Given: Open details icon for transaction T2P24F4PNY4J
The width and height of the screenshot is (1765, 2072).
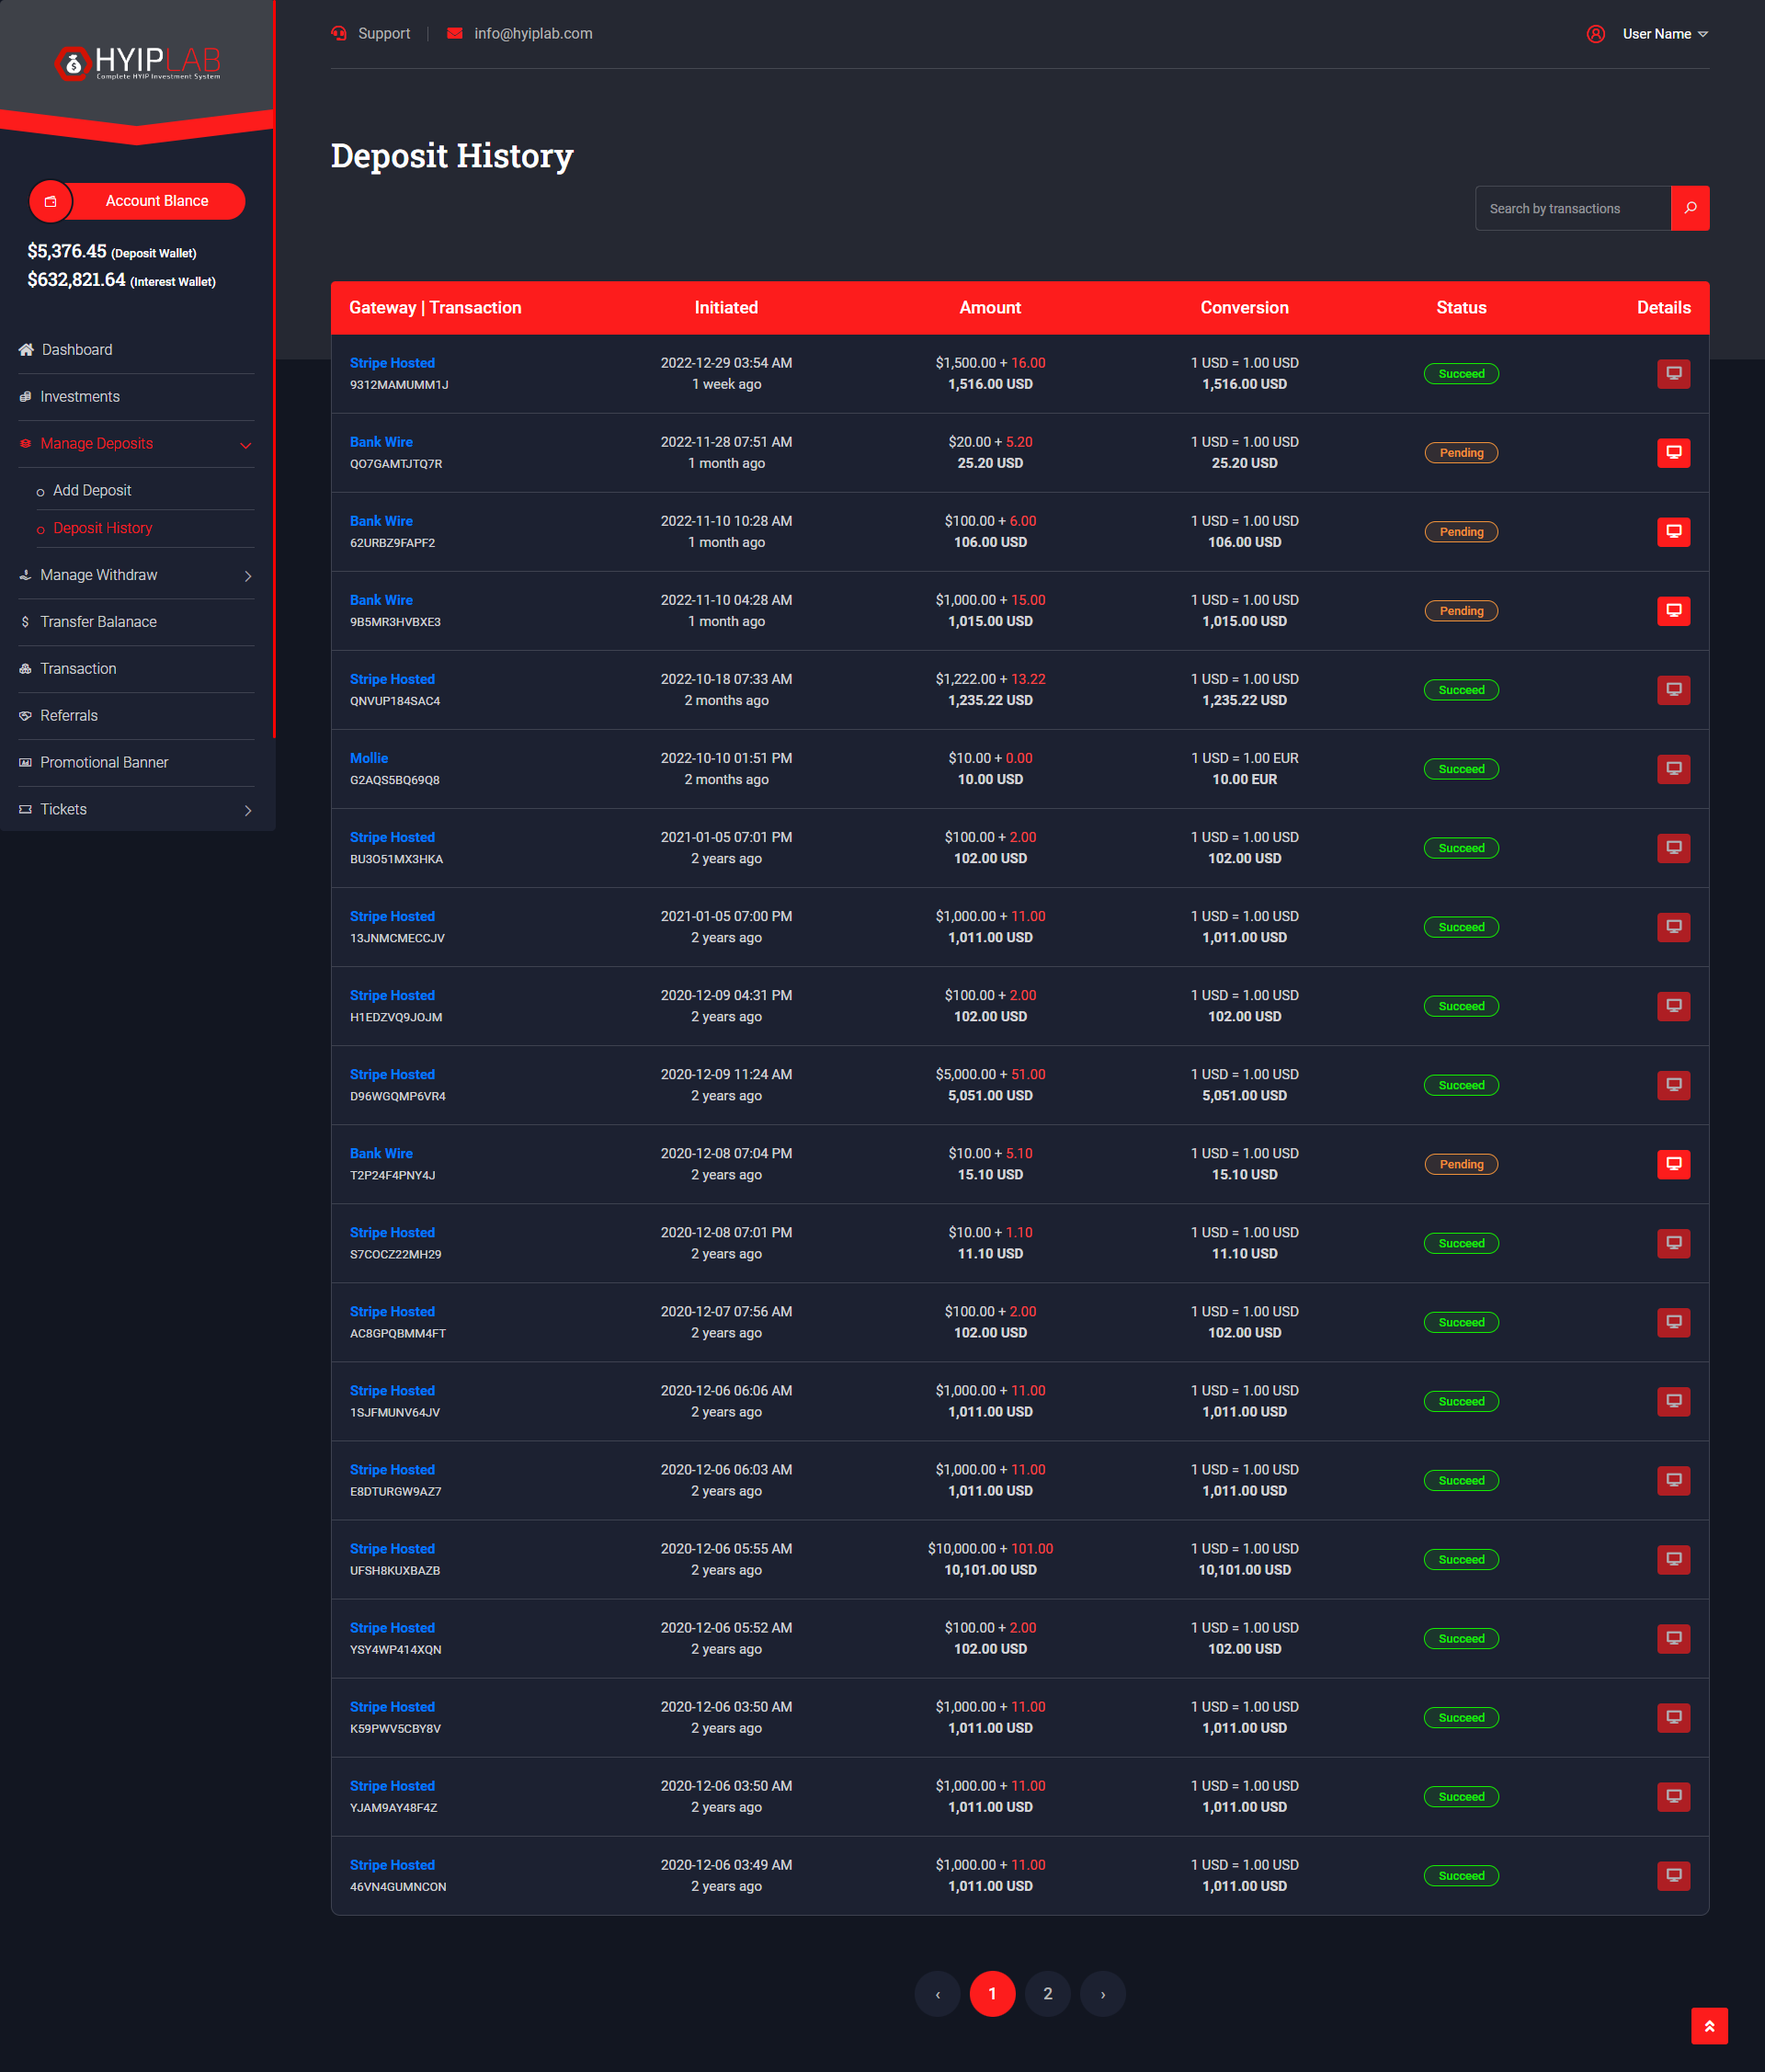Looking at the screenshot, I should point(1673,1164).
